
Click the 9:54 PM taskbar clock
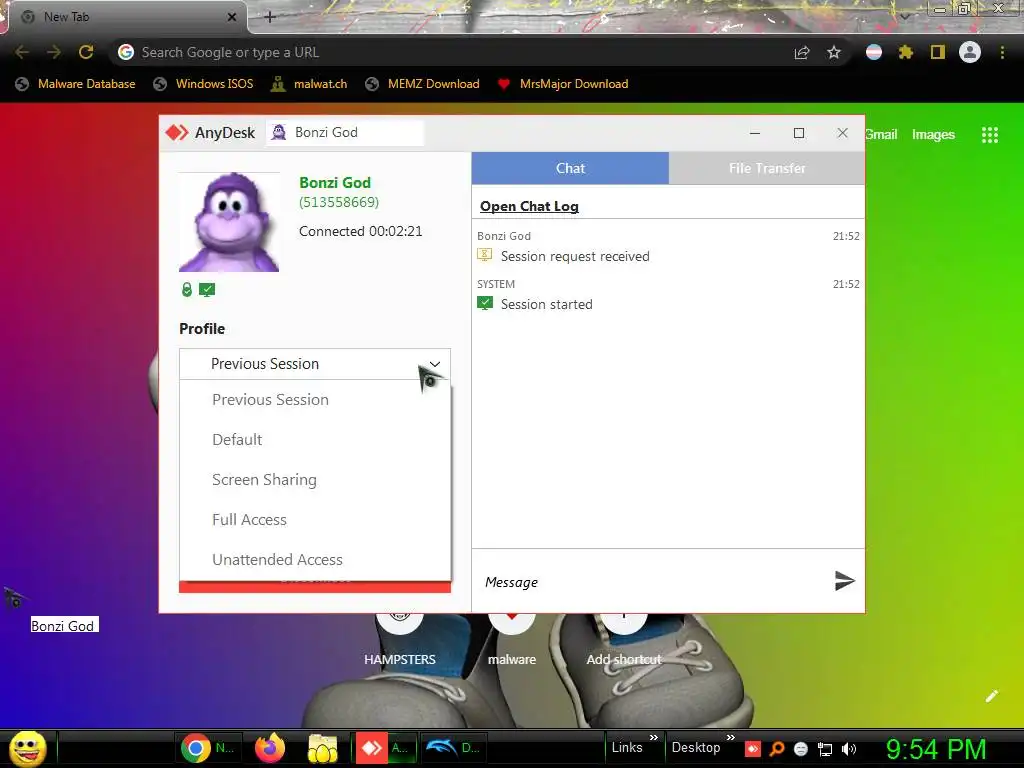[935, 749]
